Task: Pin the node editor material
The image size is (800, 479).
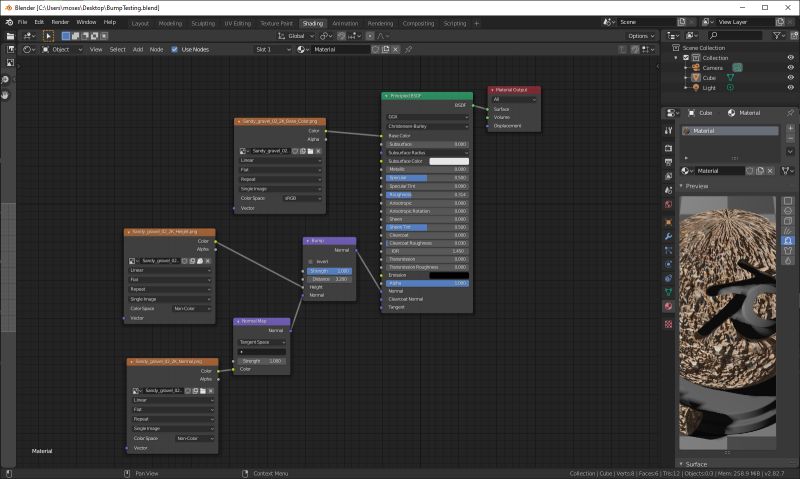Action: 408,49
